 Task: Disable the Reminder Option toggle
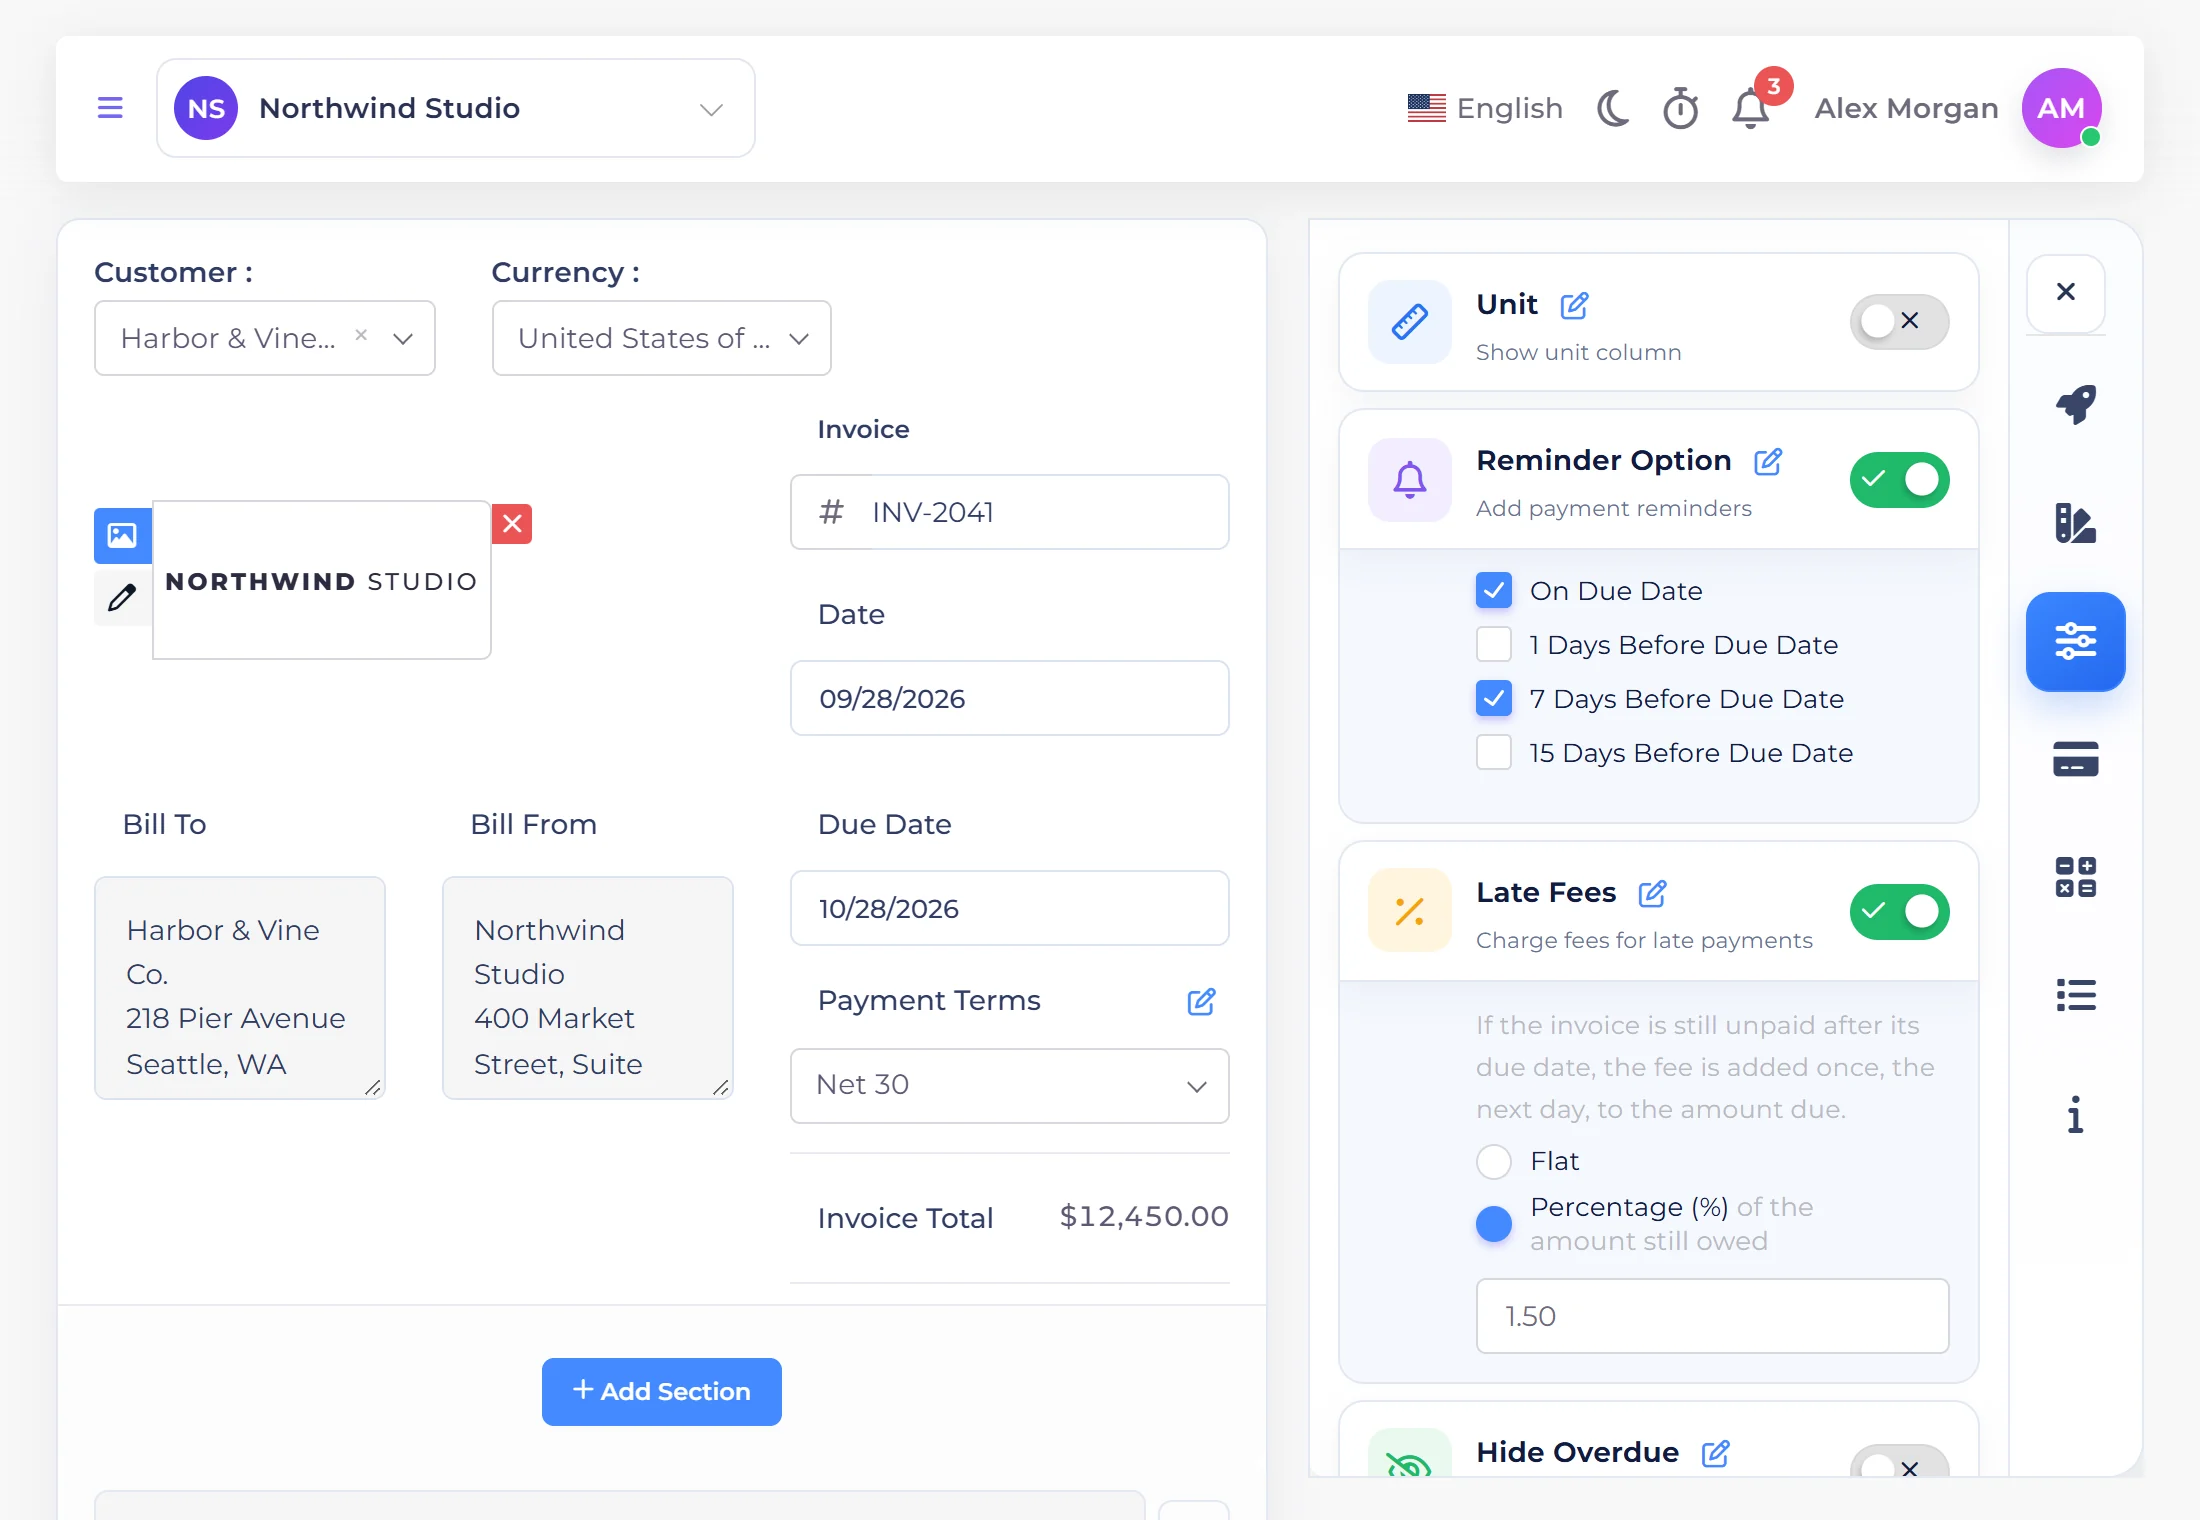pos(1899,480)
